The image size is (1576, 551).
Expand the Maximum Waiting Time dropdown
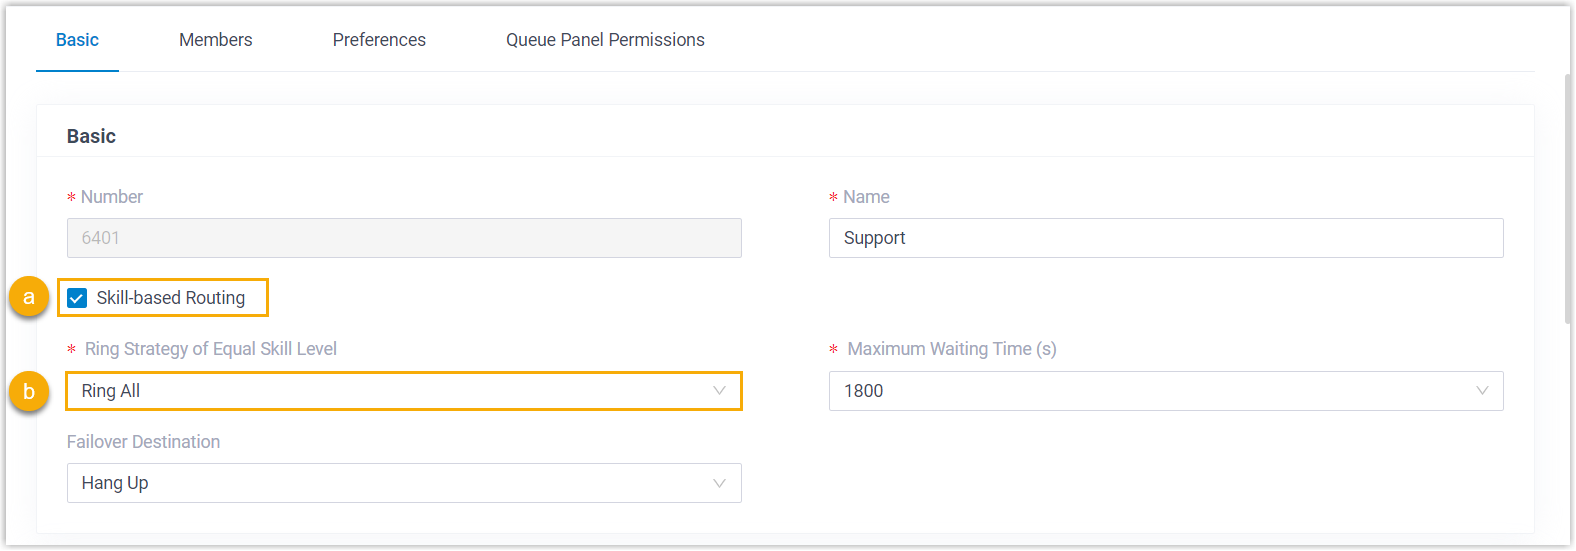tap(1165, 391)
